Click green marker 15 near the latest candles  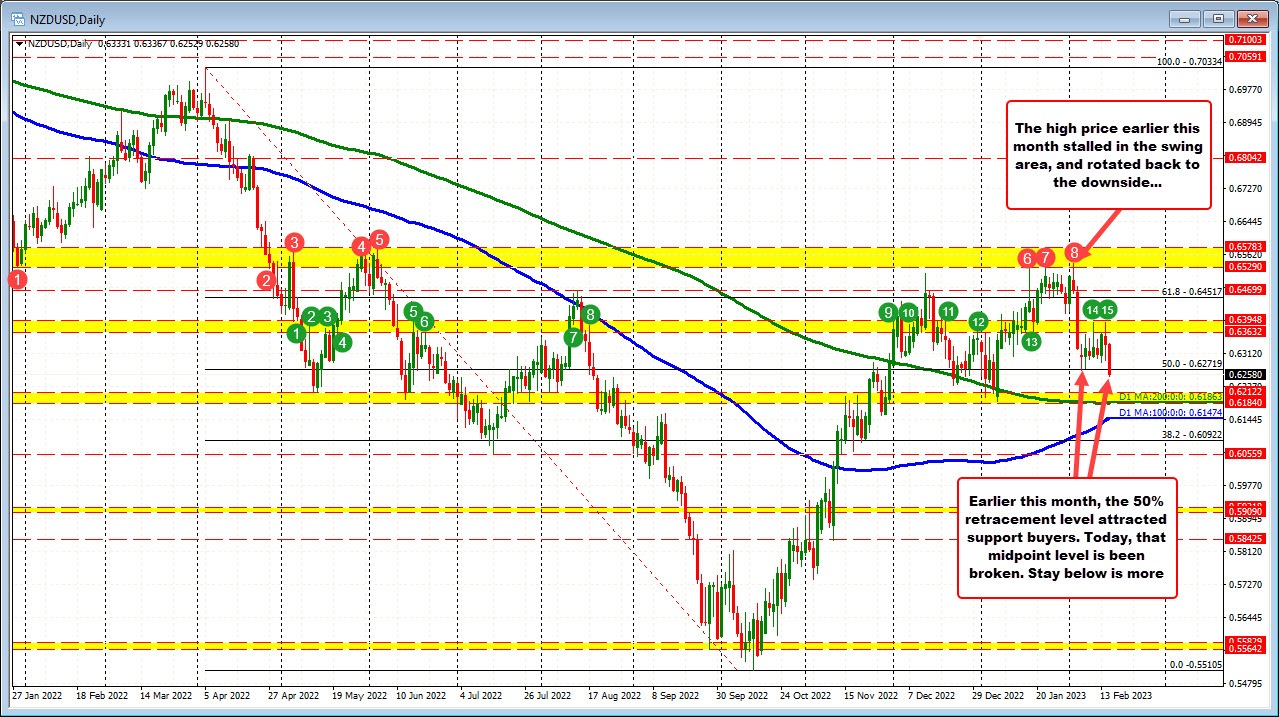1107,310
